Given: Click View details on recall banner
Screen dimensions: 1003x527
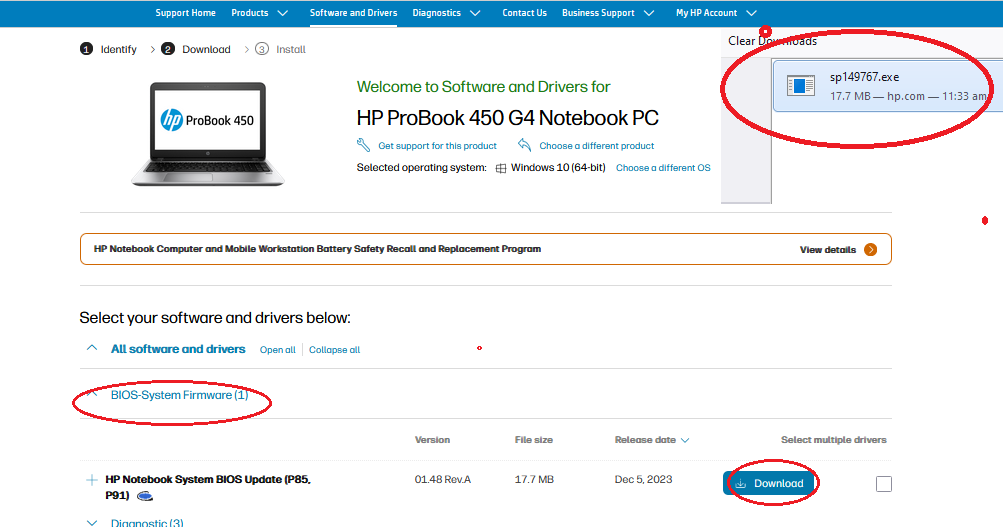Looking at the screenshot, I should (x=828, y=249).
